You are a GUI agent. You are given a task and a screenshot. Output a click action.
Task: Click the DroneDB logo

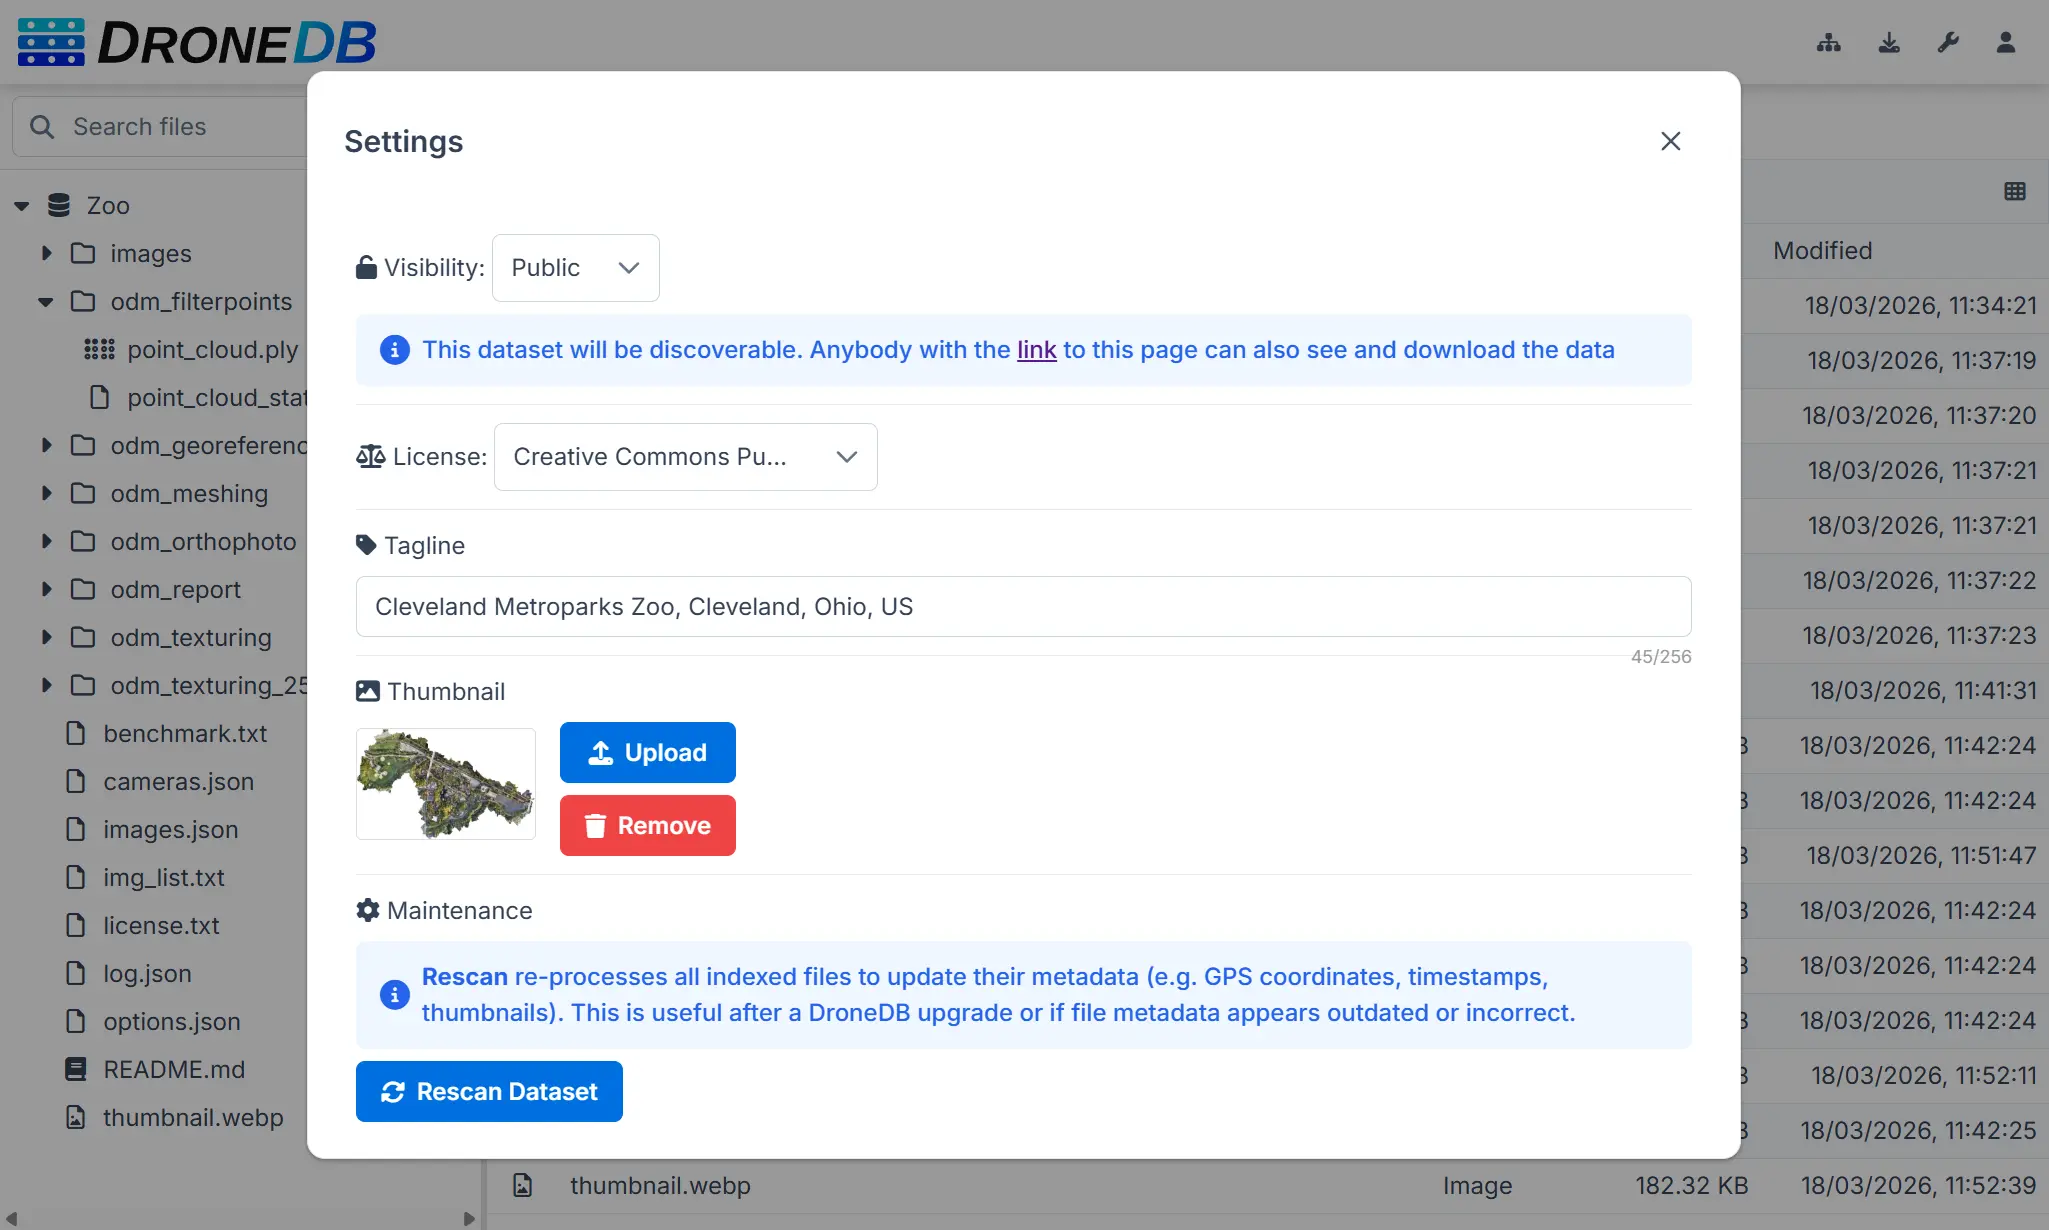click(197, 43)
